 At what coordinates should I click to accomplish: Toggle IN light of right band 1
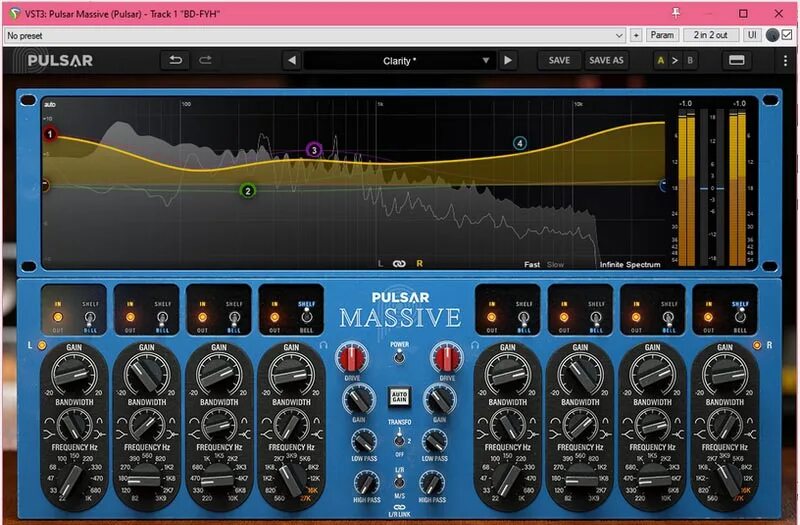[x=491, y=317]
